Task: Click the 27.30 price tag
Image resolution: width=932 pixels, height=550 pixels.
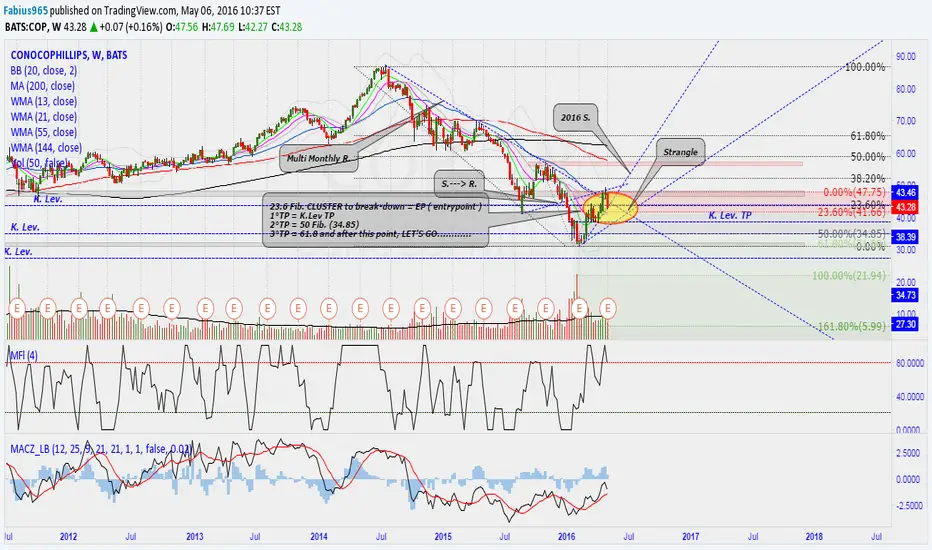Action: coord(905,324)
